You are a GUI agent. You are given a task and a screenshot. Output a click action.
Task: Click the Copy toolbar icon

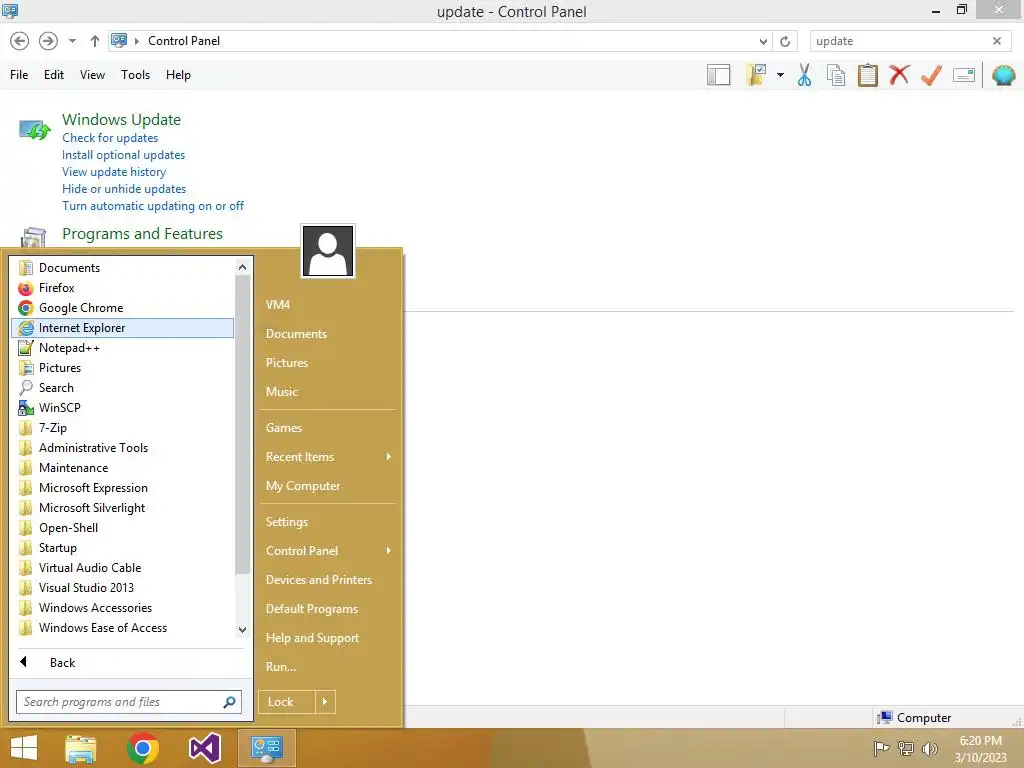pos(836,75)
